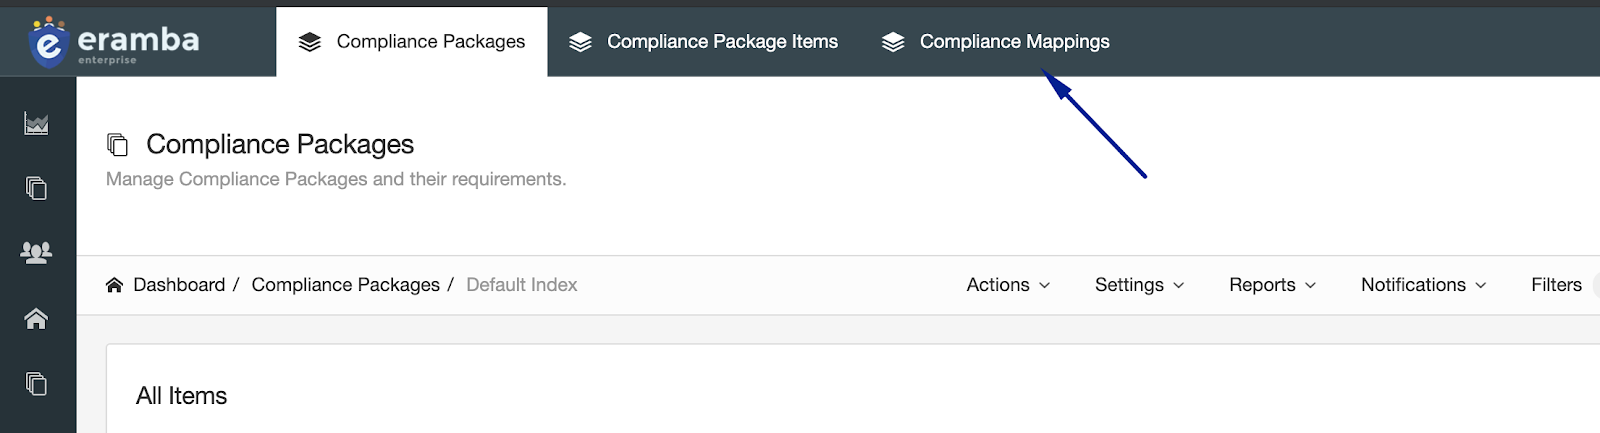Click the Filters button
Image resolution: width=1600 pixels, height=433 pixels.
coord(1557,285)
